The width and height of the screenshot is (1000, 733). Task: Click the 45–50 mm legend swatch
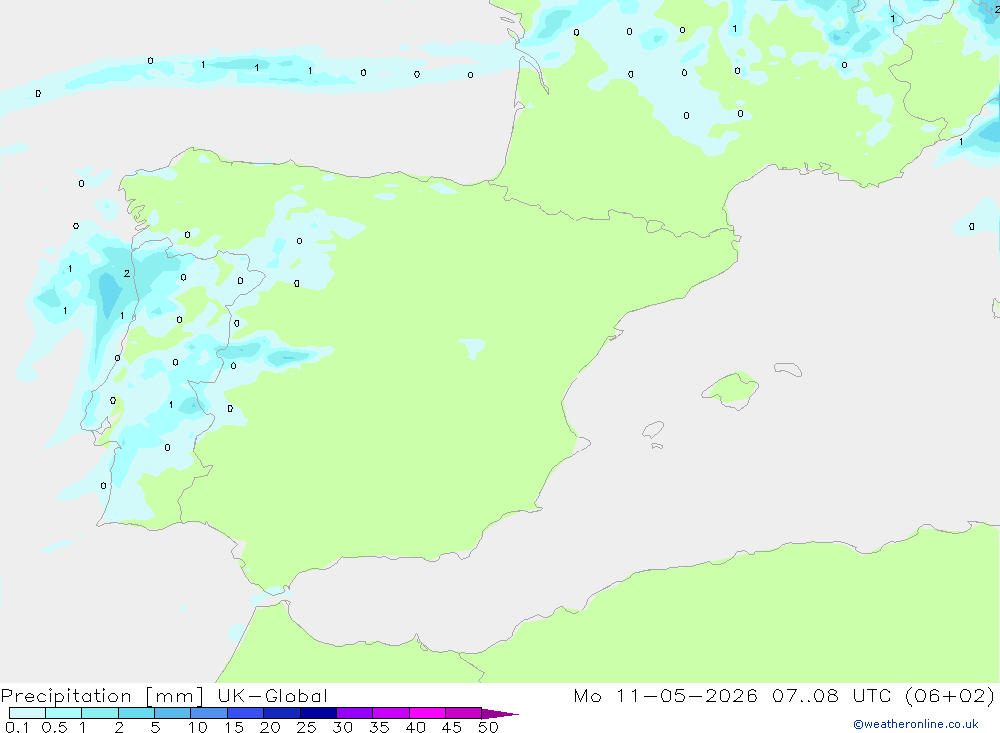(x=464, y=713)
